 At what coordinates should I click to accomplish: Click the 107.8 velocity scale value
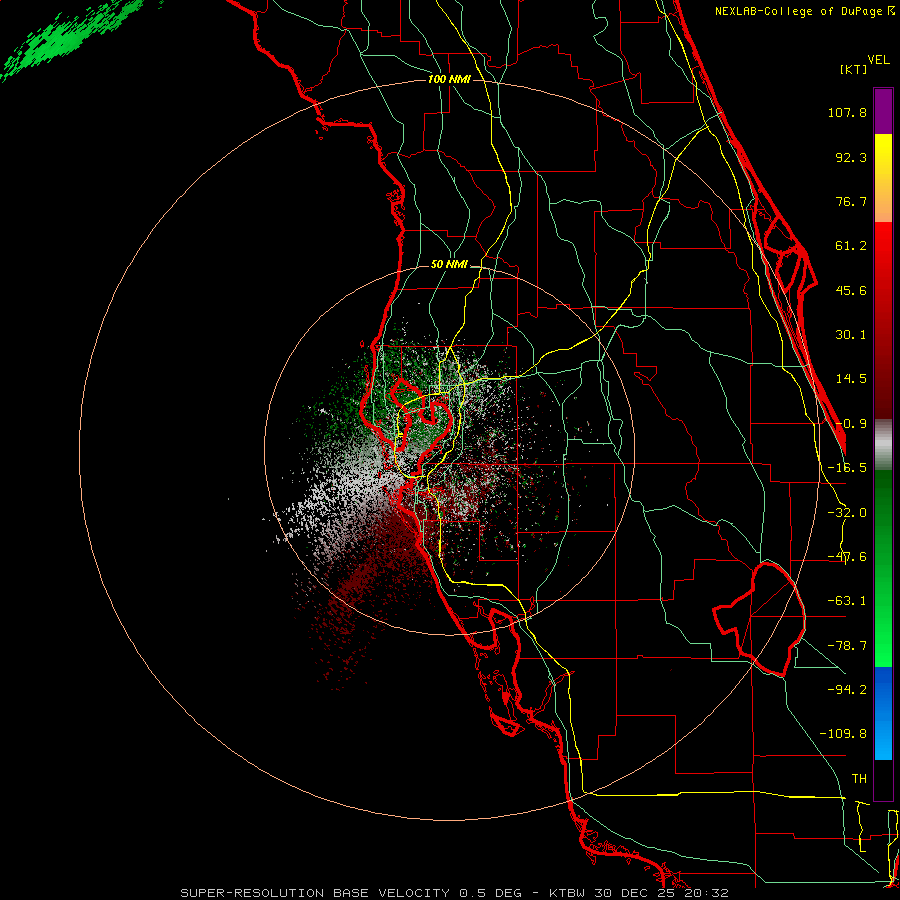point(847,112)
